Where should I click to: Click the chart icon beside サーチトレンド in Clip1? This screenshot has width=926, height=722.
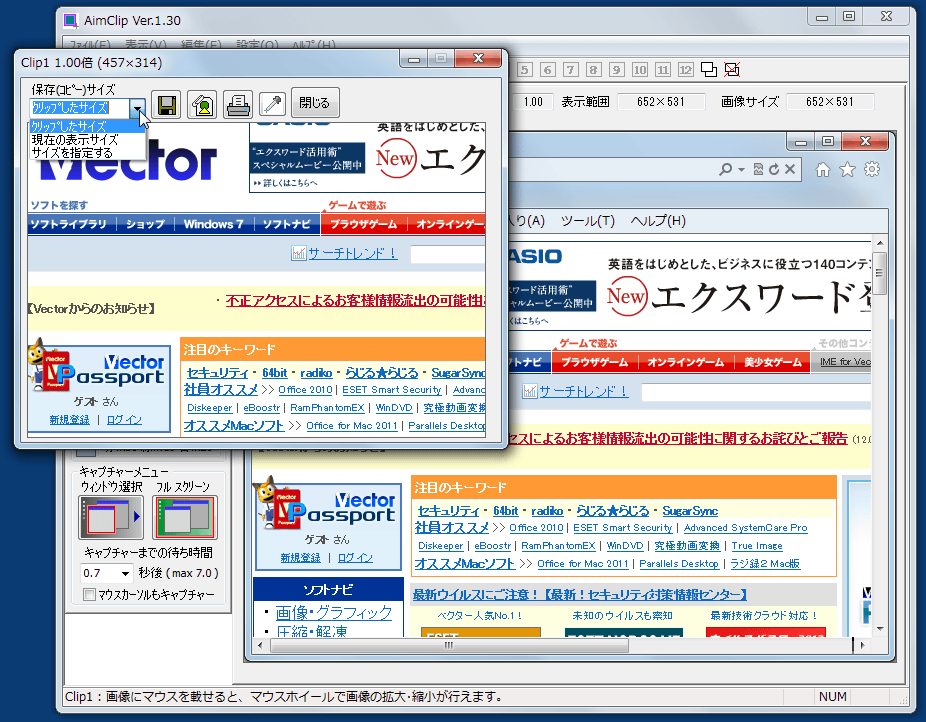point(299,253)
